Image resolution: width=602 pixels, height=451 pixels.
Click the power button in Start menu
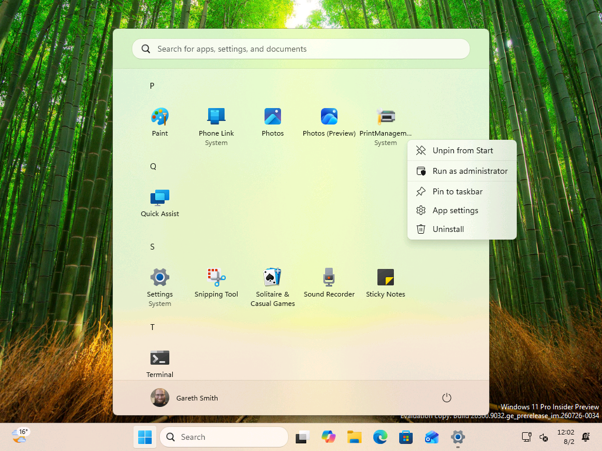[446, 398]
